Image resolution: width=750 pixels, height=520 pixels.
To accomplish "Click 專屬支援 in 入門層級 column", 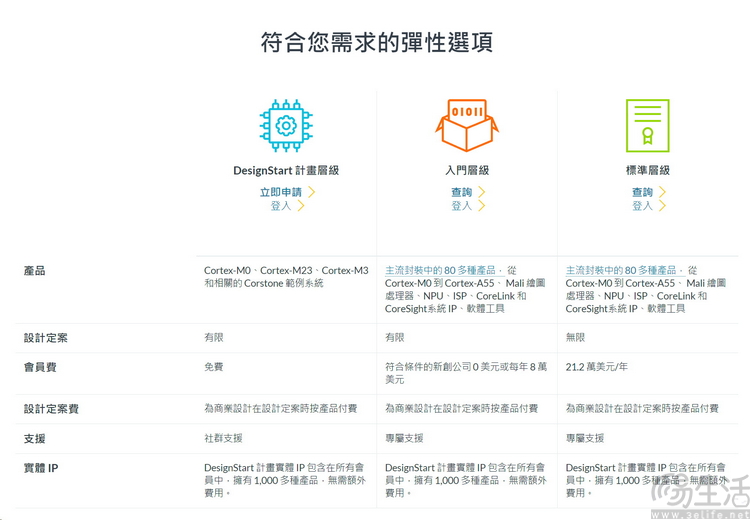I will click(404, 438).
